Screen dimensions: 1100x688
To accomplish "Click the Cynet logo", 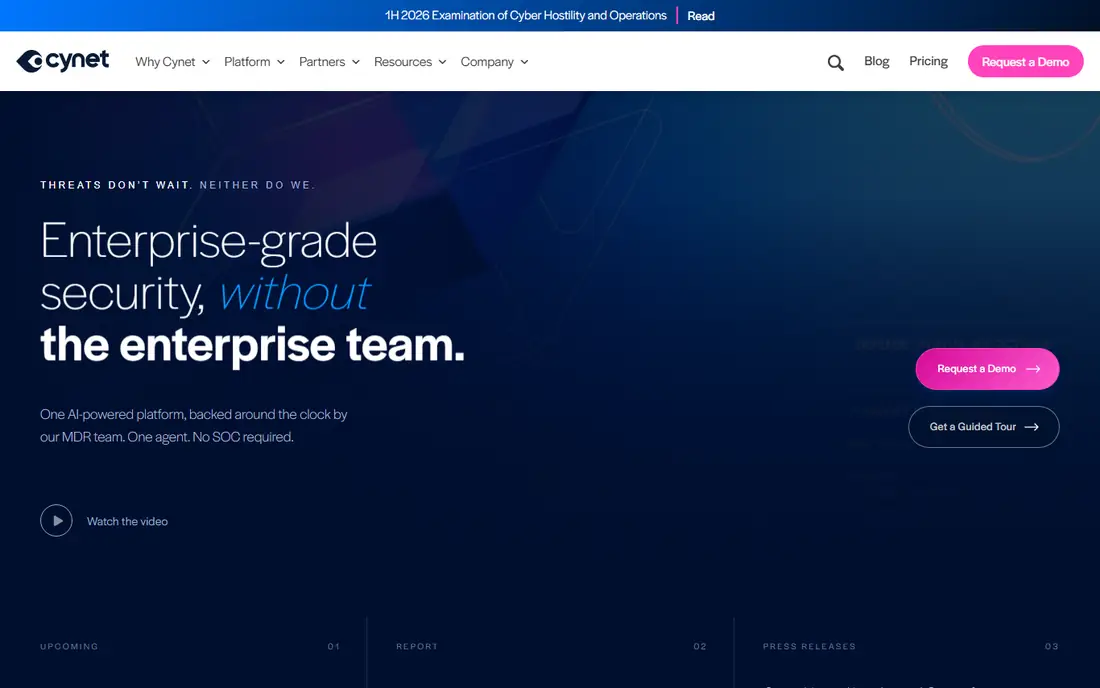I will coord(62,61).
